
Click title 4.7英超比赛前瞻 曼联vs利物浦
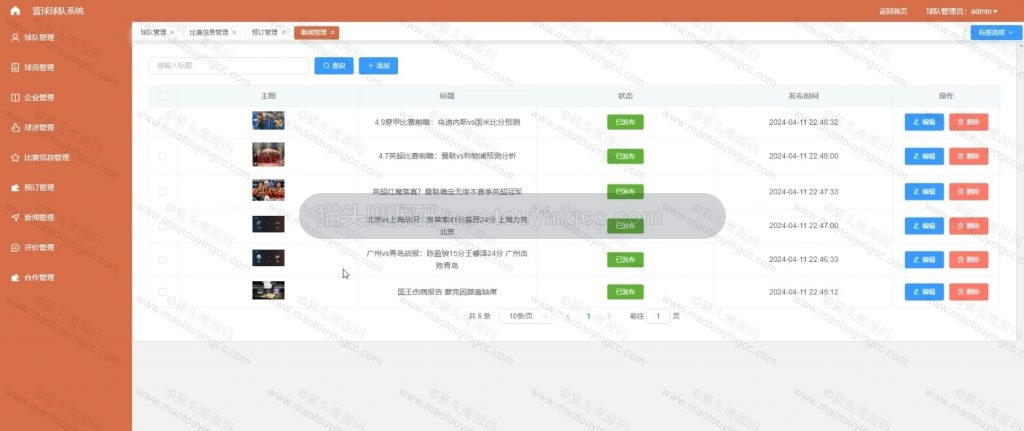[x=447, y=156]
